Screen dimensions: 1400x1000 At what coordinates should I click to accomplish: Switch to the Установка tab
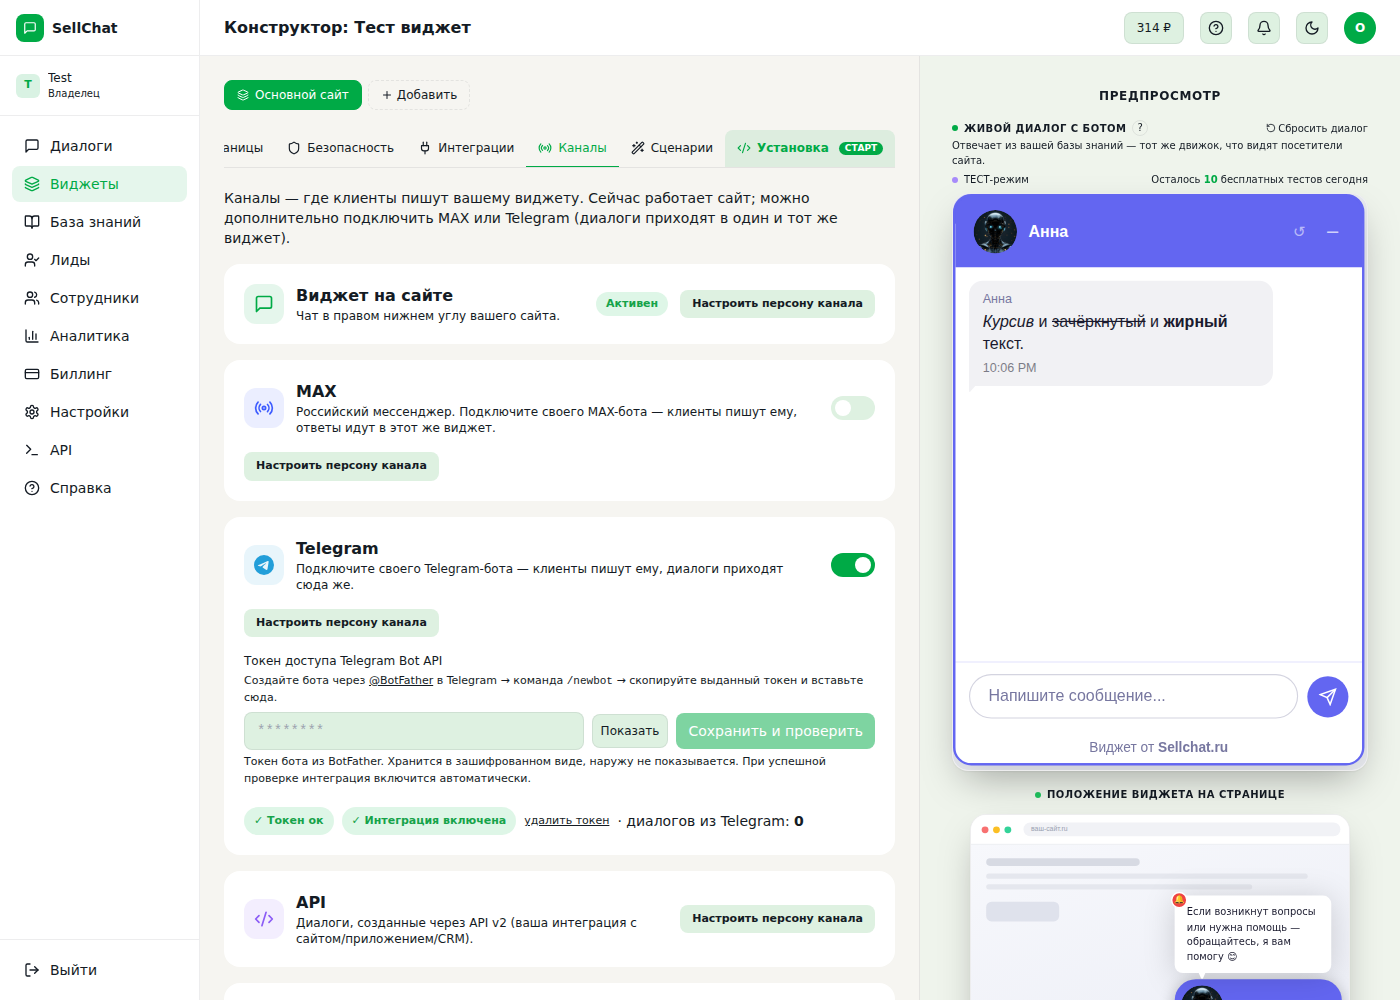point(810,148)
